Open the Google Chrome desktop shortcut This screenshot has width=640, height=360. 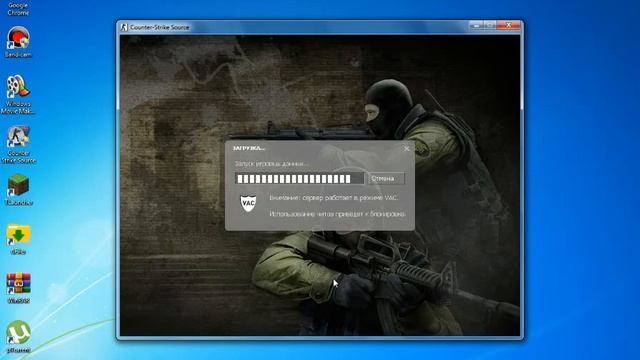[18, 8]
